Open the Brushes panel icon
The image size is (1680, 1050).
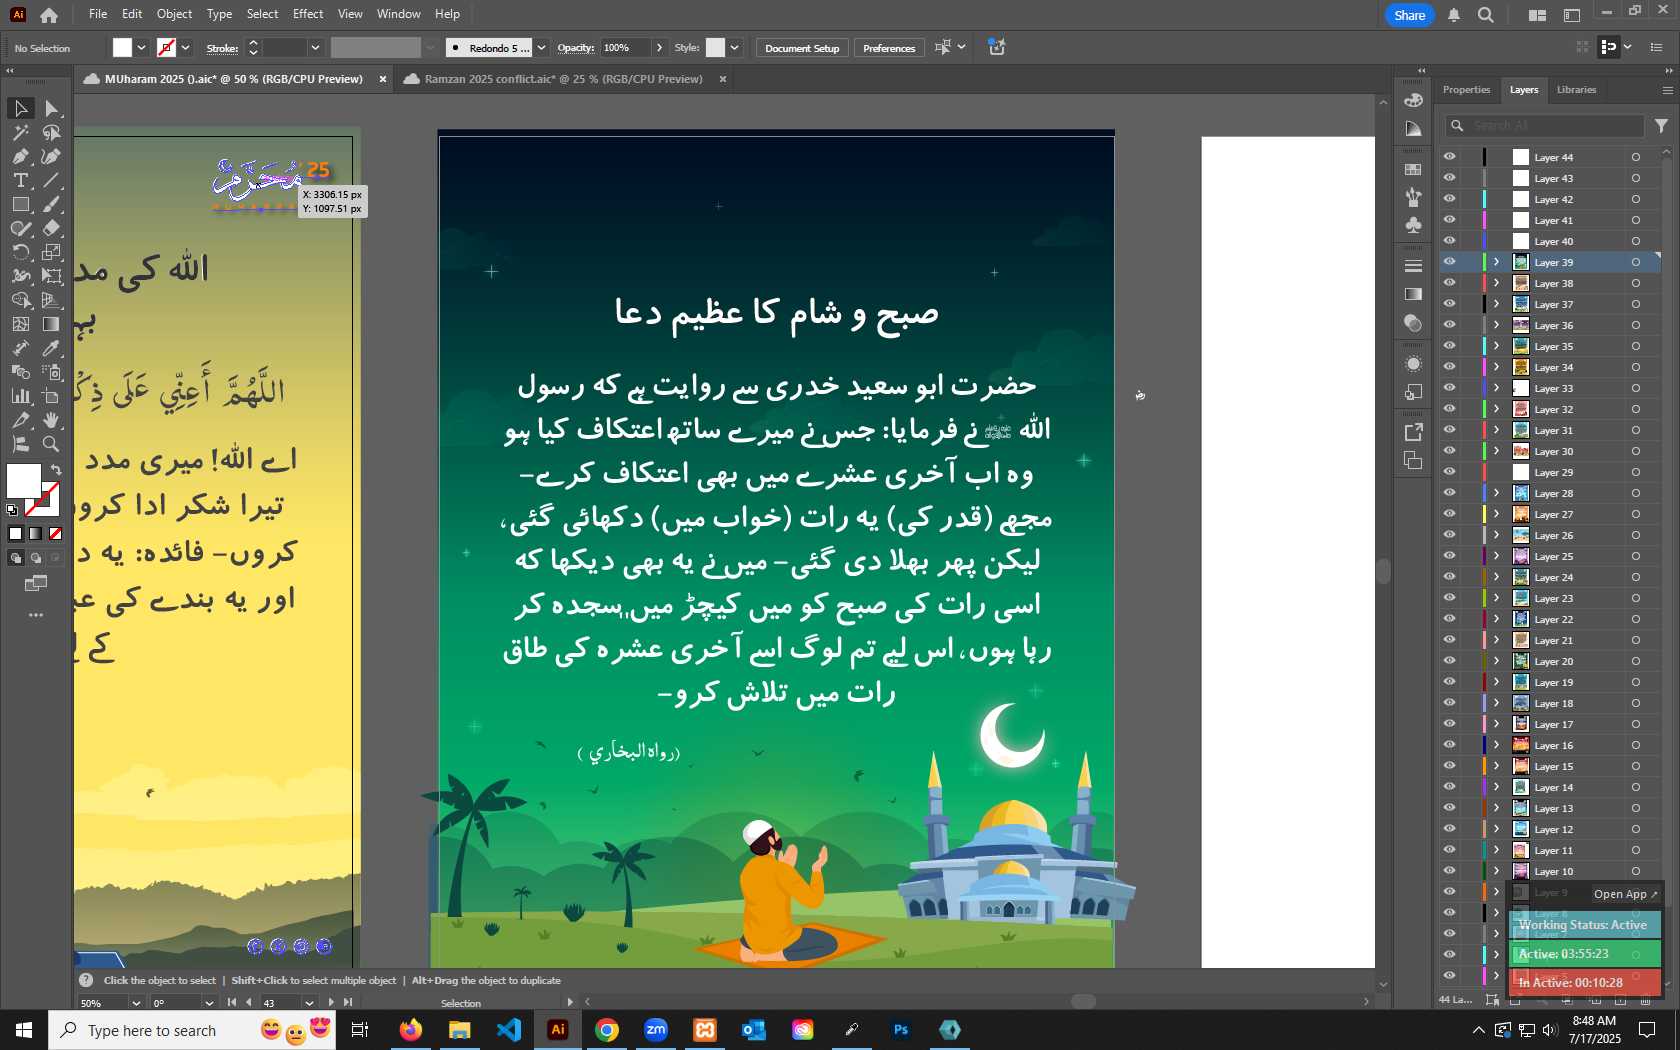pos(1413,197)
